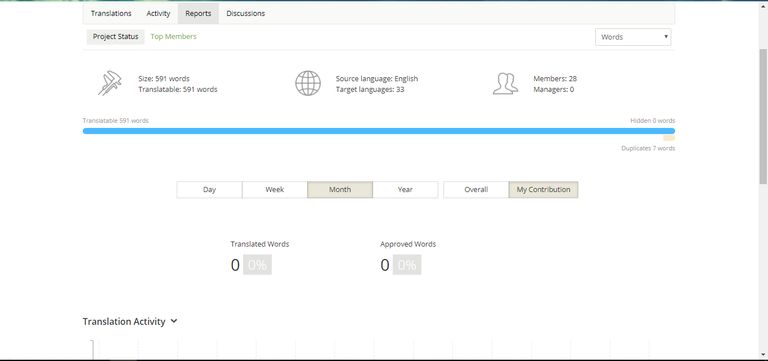768x361 pixels.
Task: Click the Approved Words percentage badge
Action: click(407, 265)
